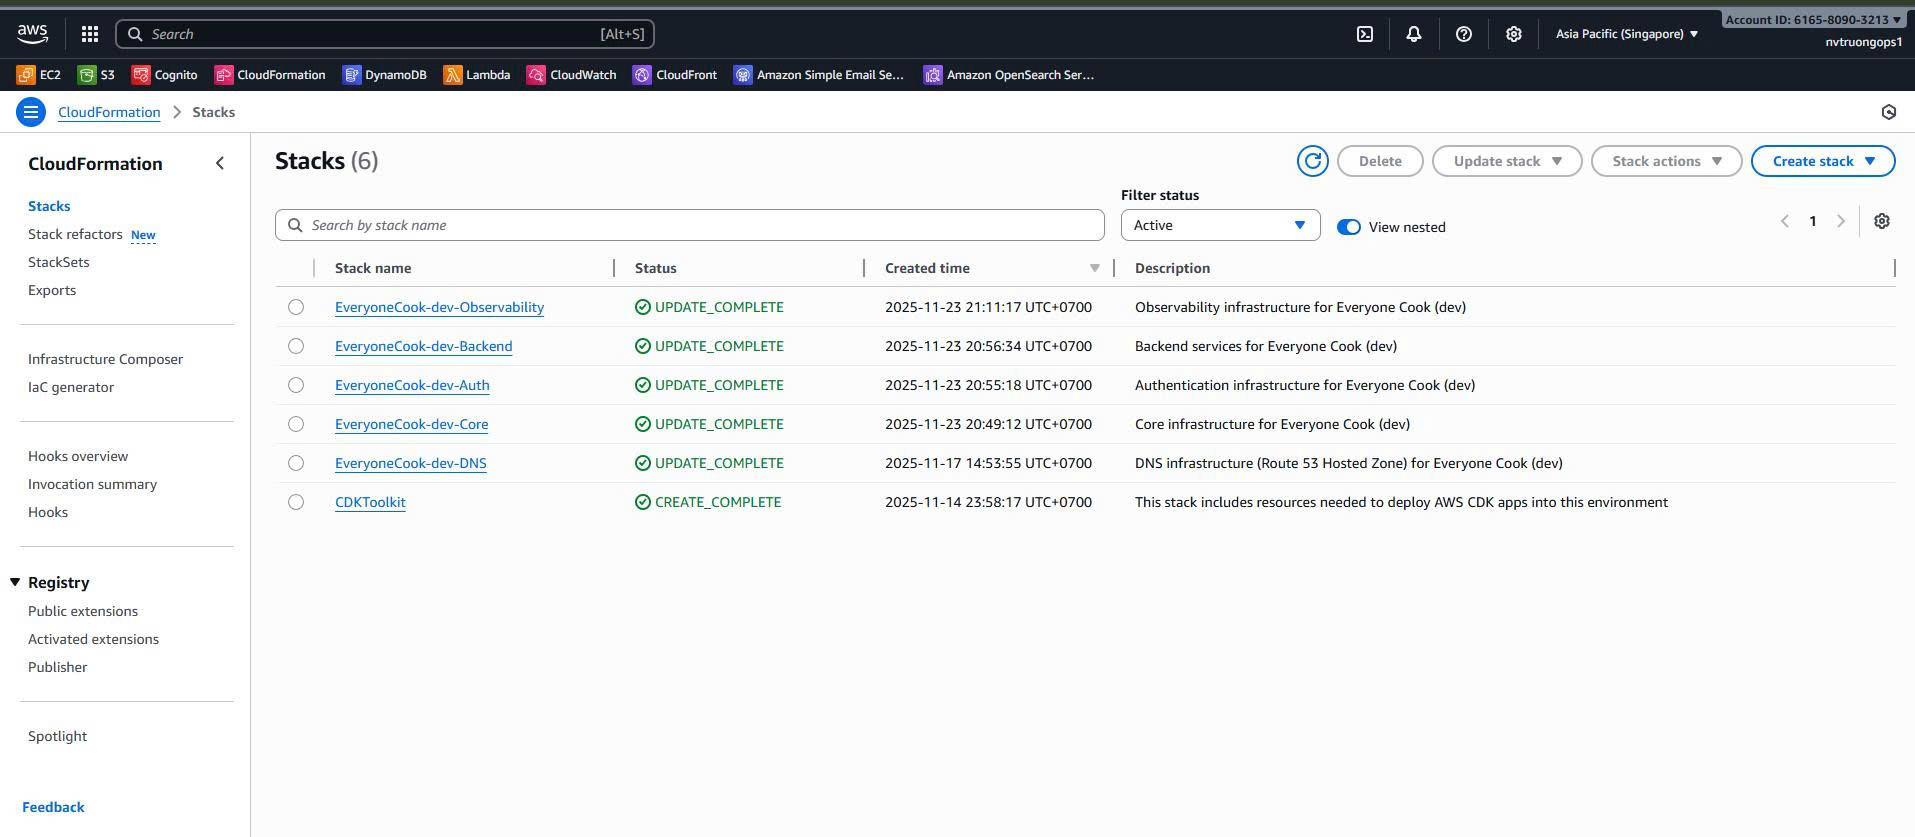Open EveryoneCook-dev-Backend stack link

click(423, 346)
